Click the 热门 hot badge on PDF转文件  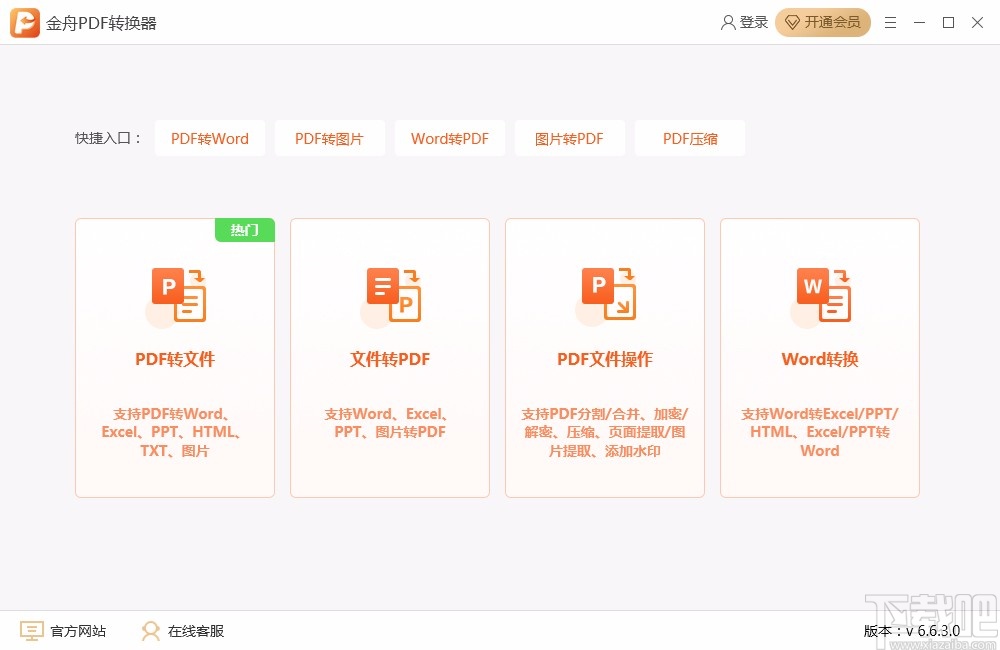245,230
